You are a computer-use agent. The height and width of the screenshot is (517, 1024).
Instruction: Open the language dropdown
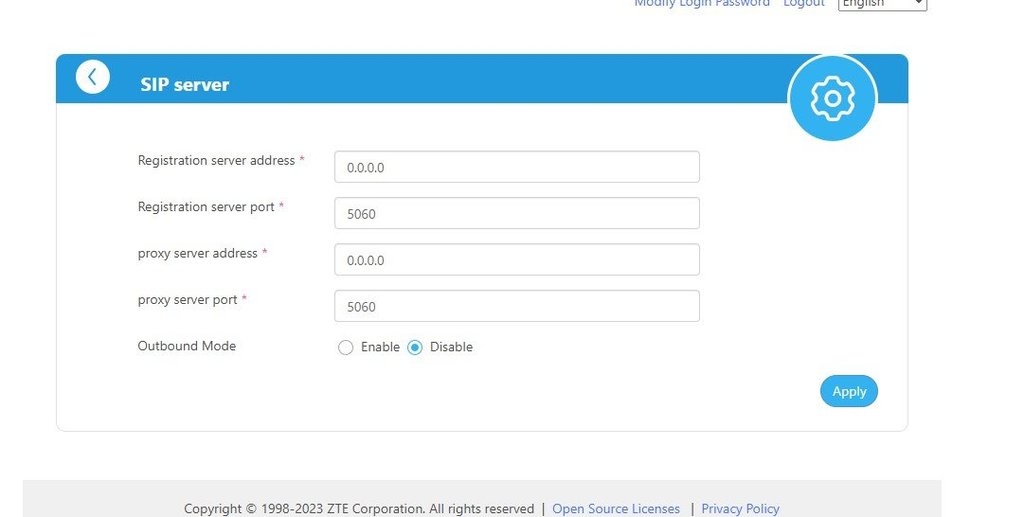tap(881, 4)
